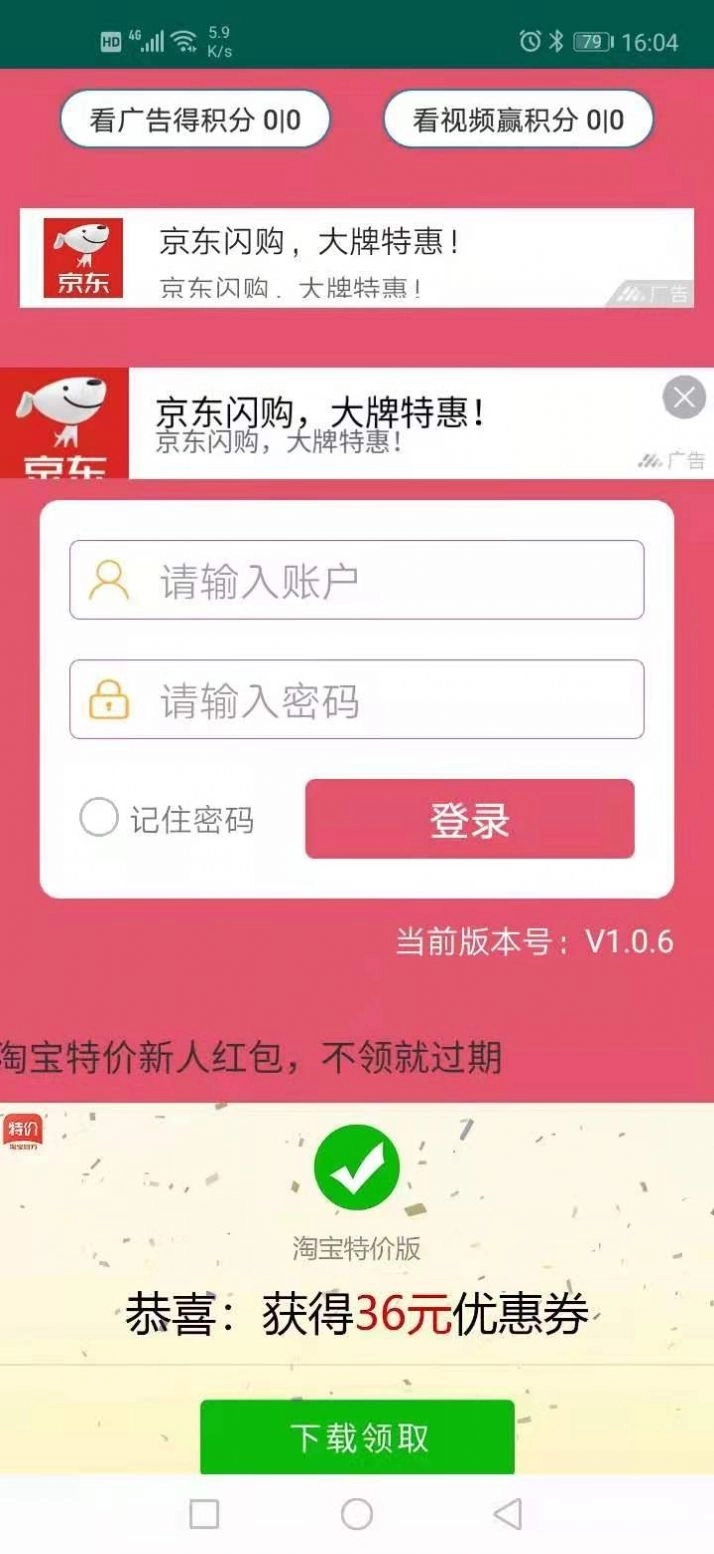The image size is (714, 1554).
Task: Tap the Taobao 特价 app logo
Action: [x=22, y=1132]
